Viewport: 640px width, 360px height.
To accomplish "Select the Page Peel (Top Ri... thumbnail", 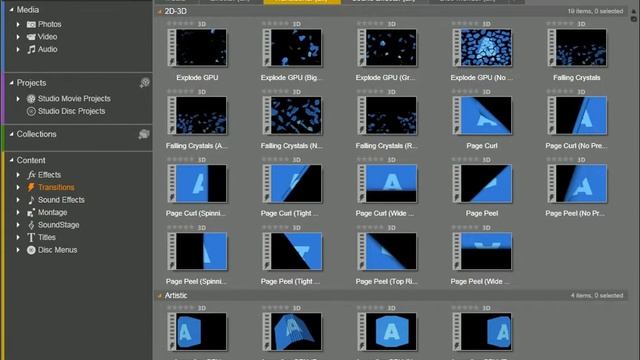I will pos(387,251).
